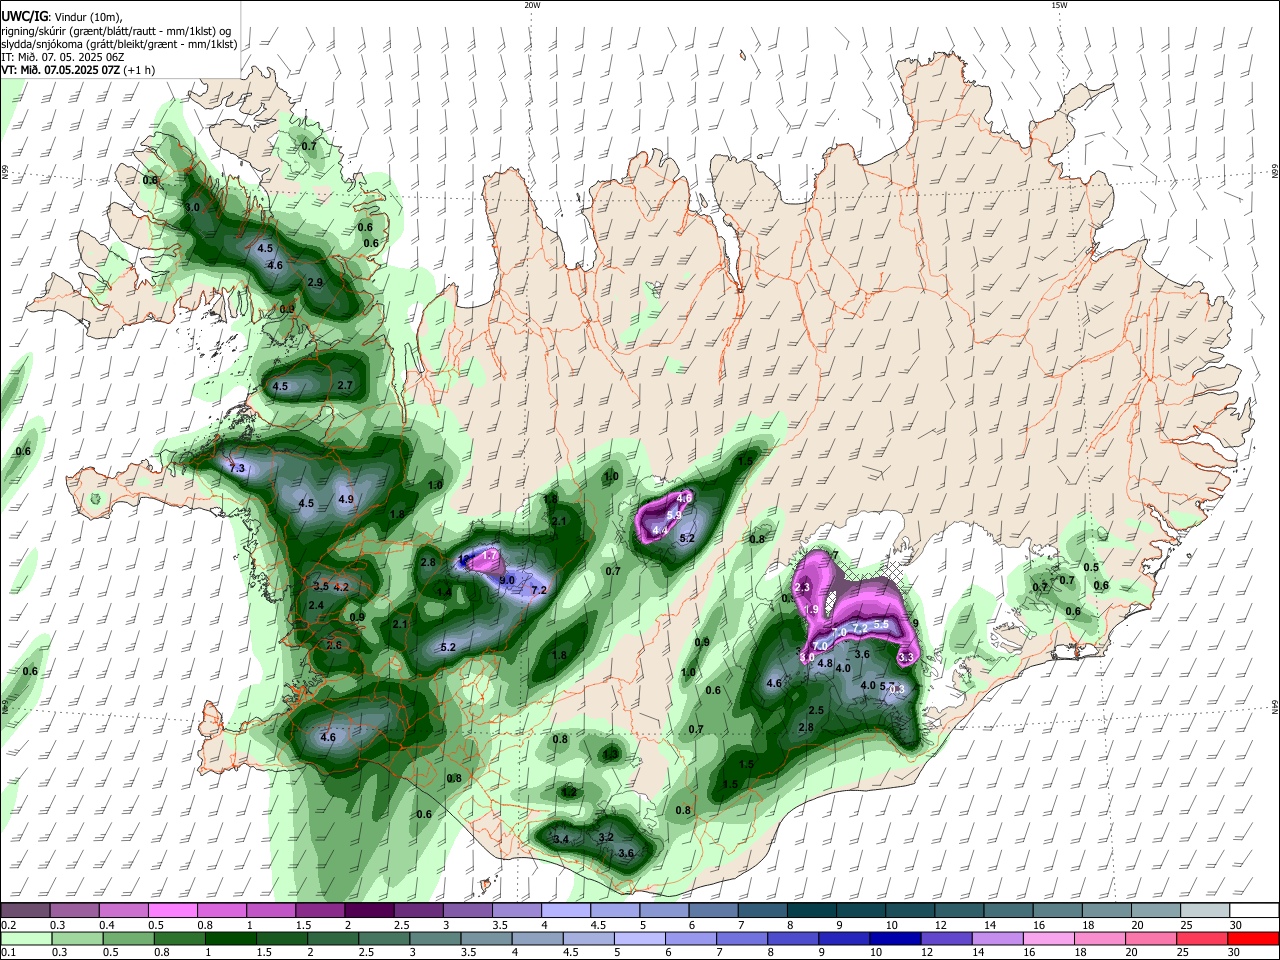Image resolution: width=1280 pixels, height=960 pixels.
Task: Click the lavender 14 mm rain legend swatch
Action: coord(997,937)
